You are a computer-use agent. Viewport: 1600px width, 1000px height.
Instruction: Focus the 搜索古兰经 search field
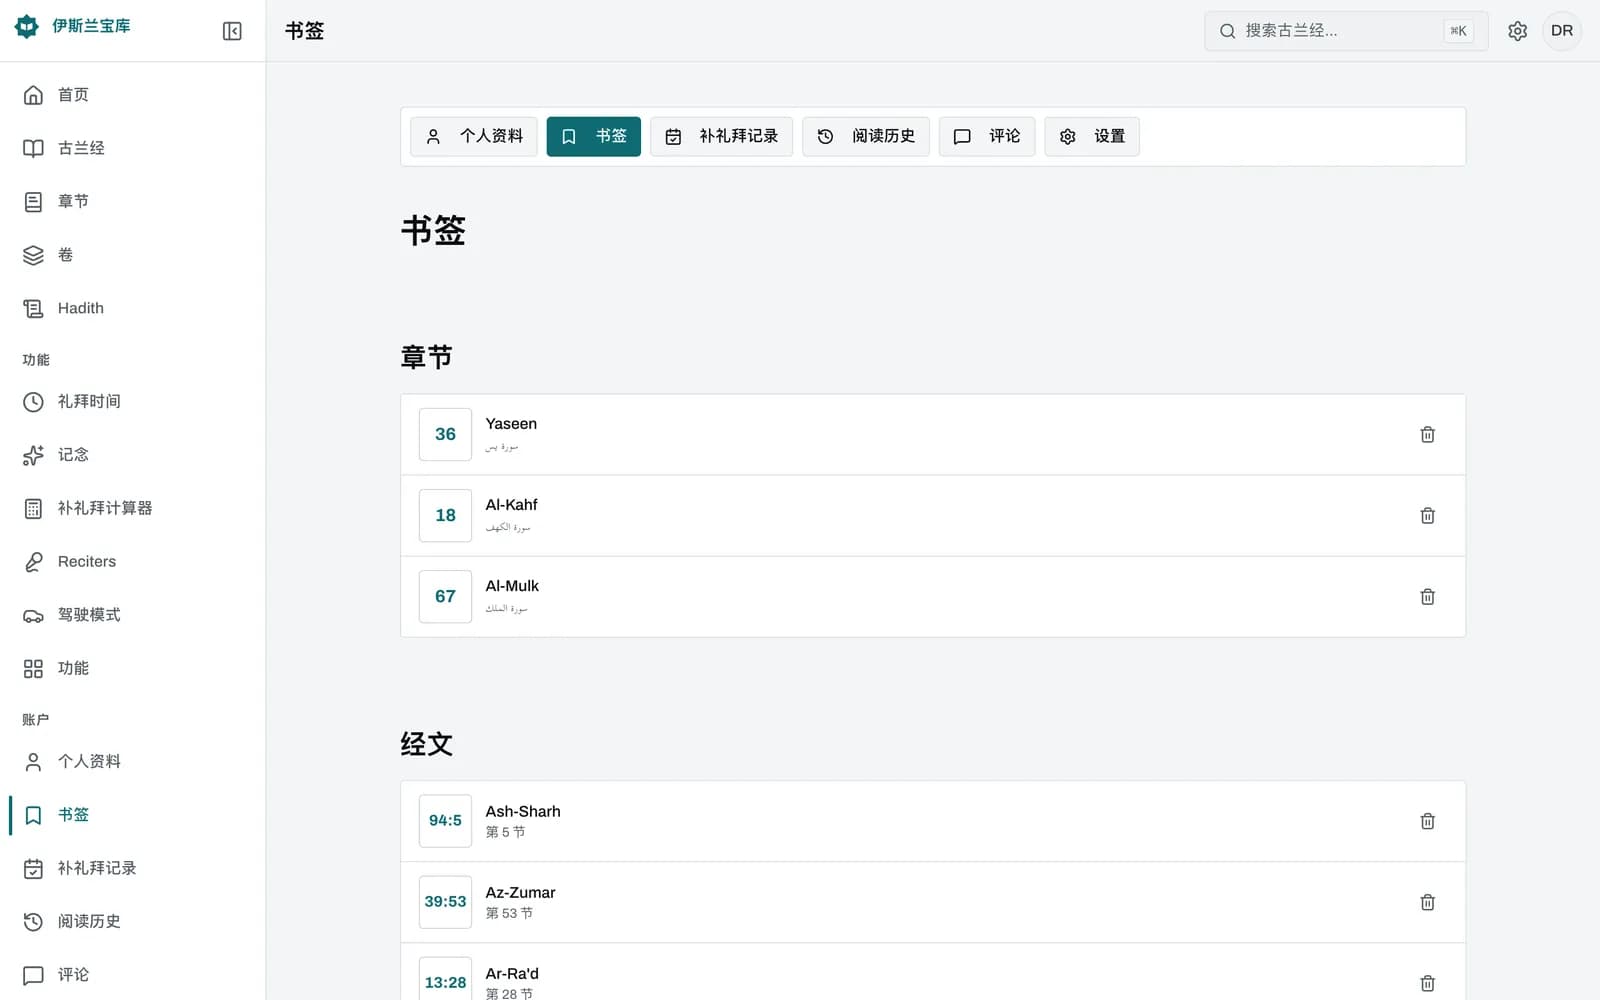click(1346, 31)
